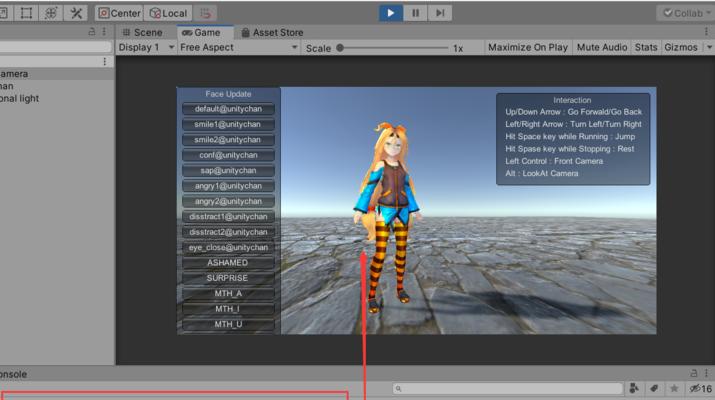Click the MTH_I mouth button

coord(228,309)
